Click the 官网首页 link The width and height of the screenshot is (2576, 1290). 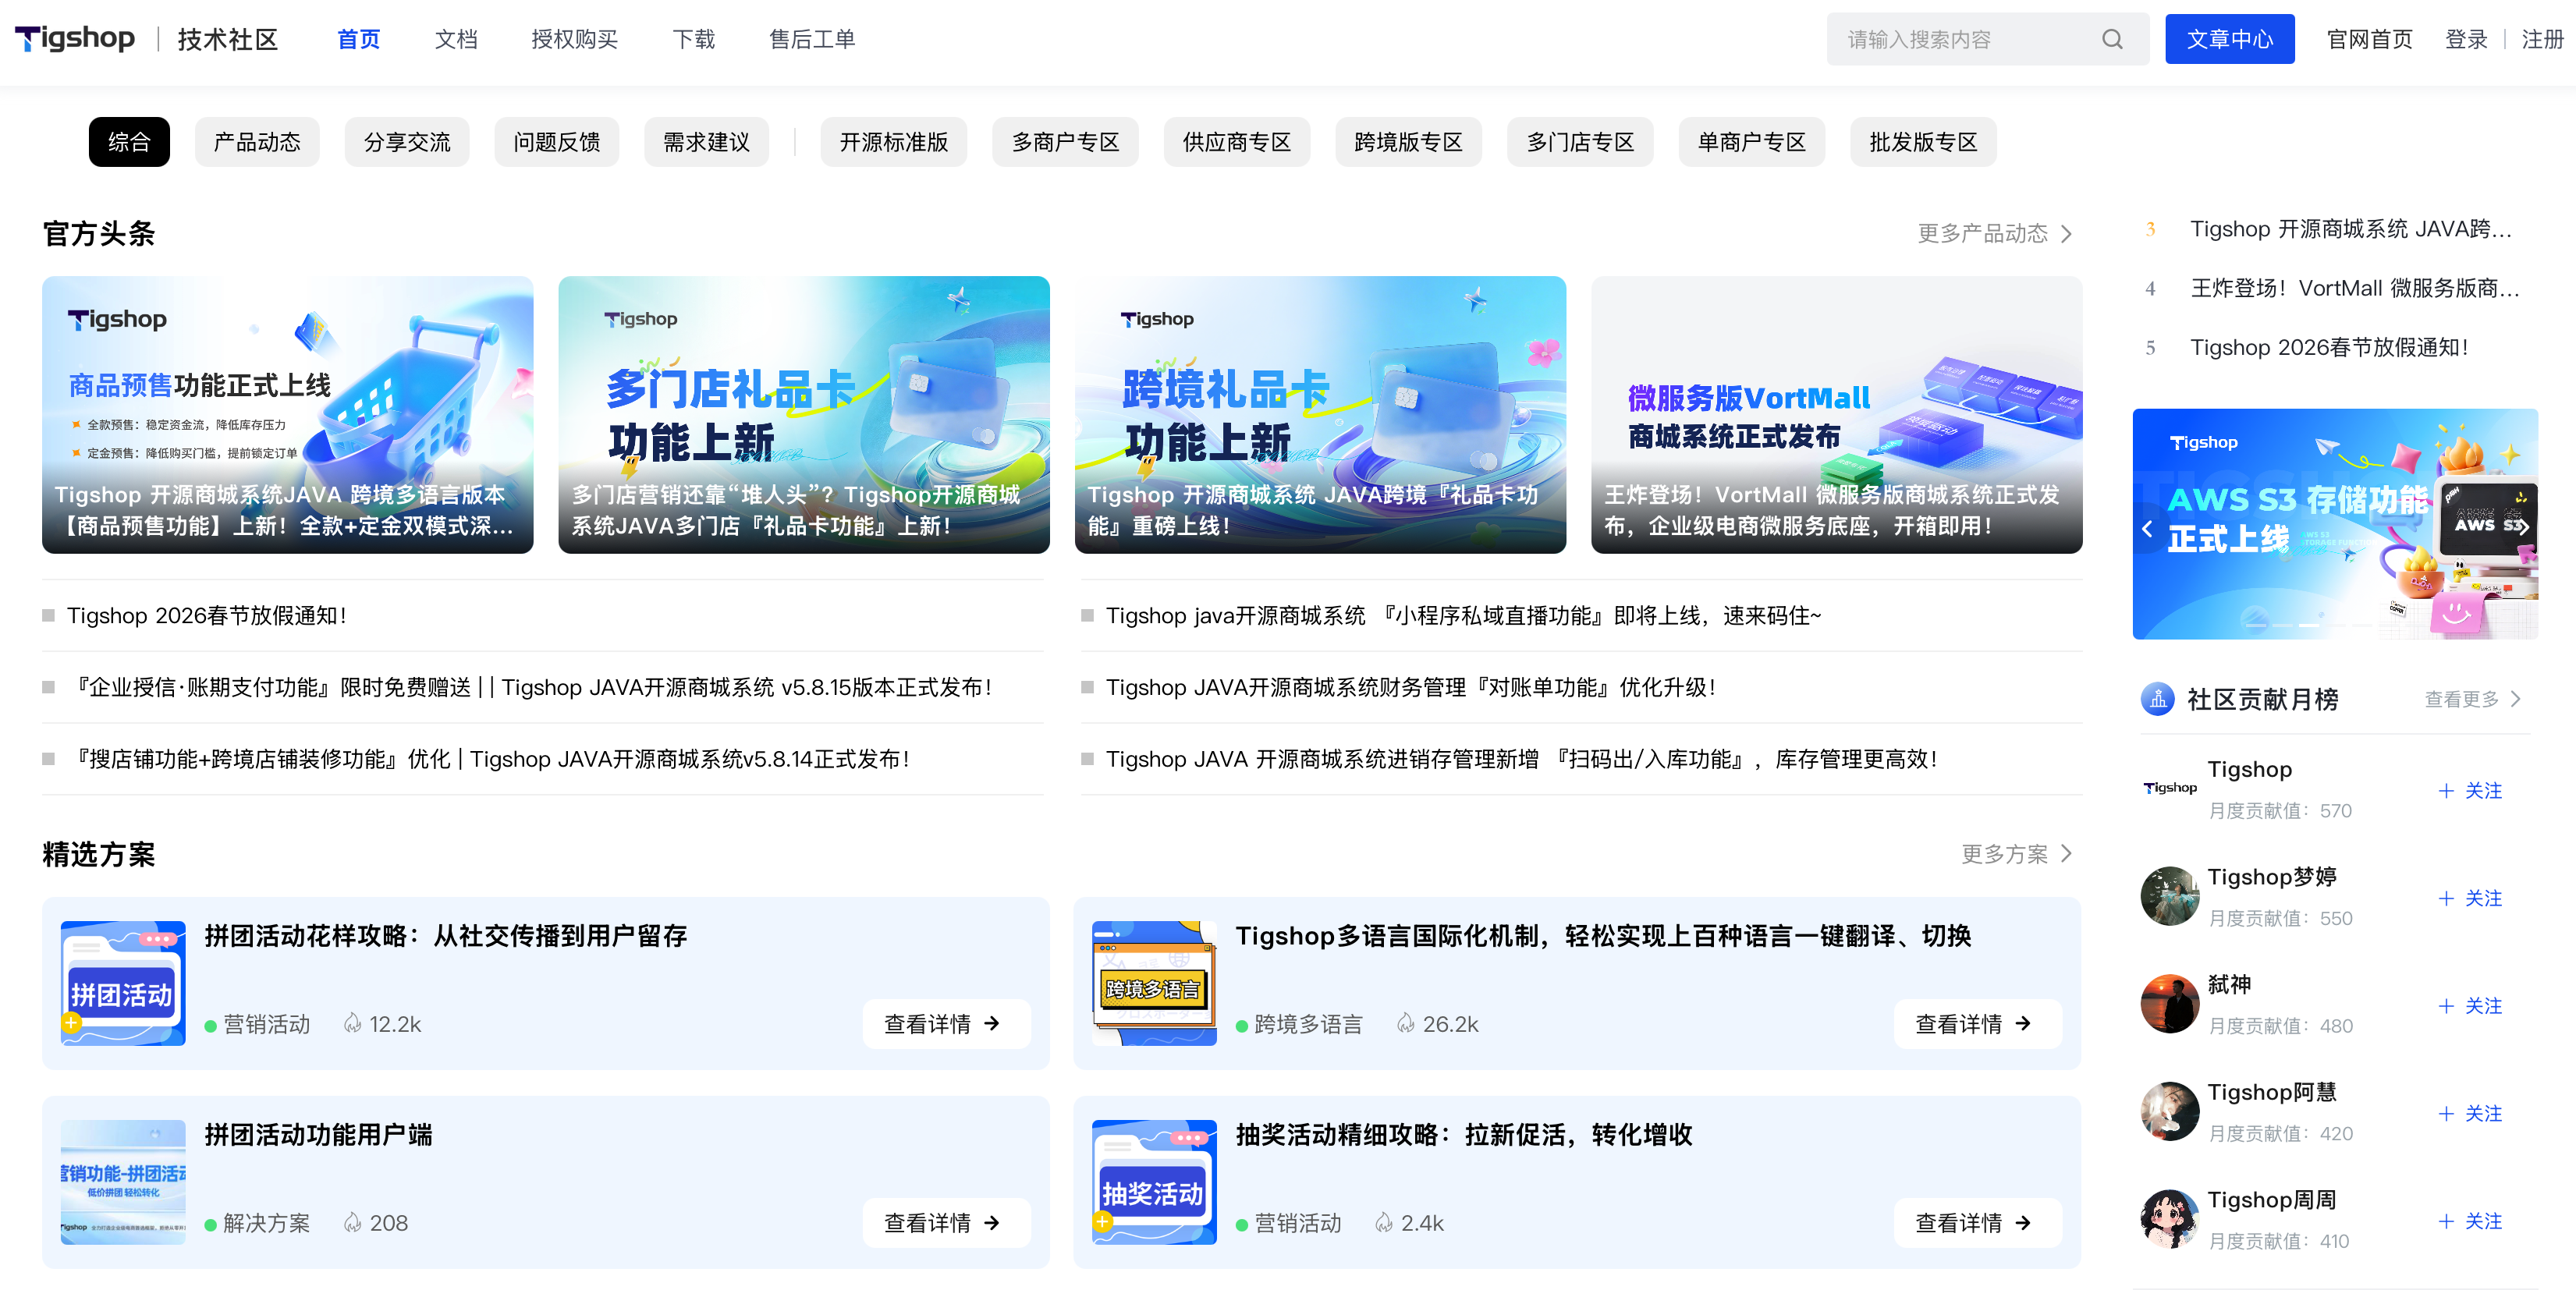pyautogui.click(x=2370, y=39)
